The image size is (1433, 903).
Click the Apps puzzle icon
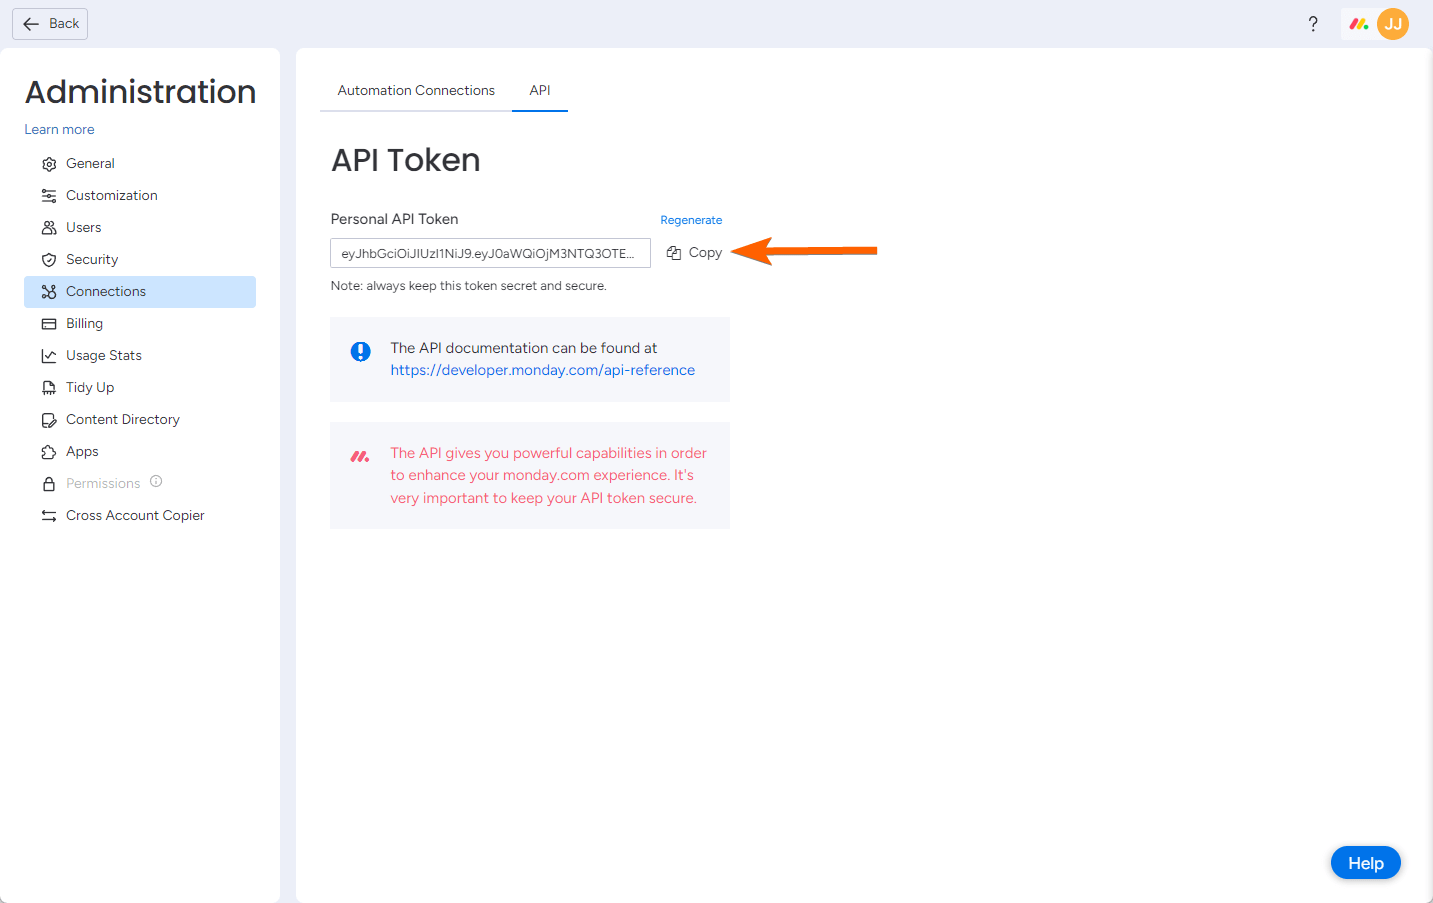click(x=49, y=452)
